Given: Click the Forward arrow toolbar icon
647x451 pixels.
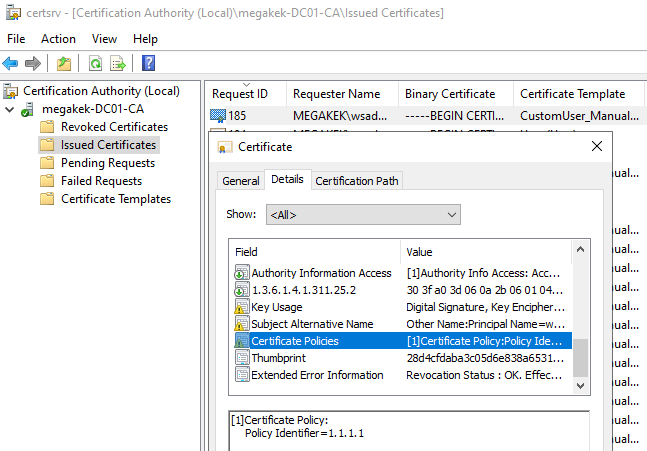Looking at the screenshot, I should coord(33,64).
